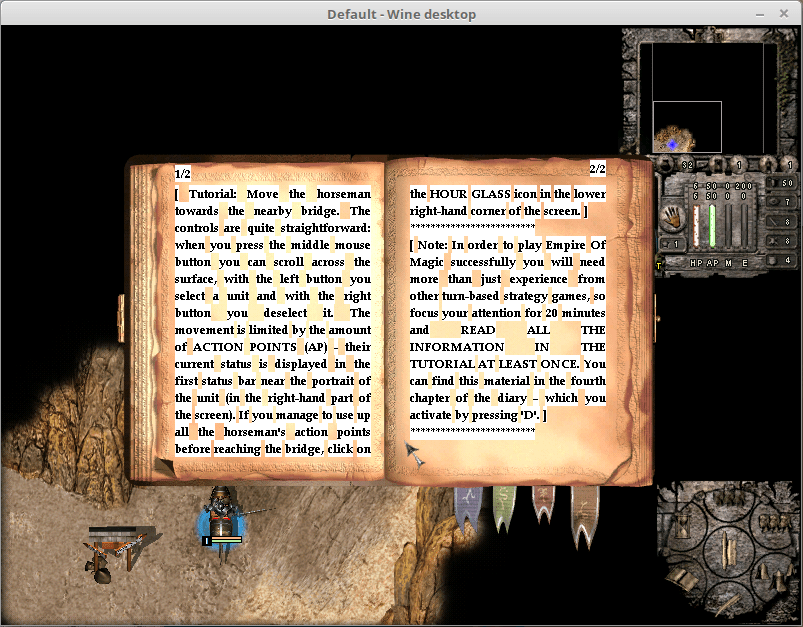Viewport: 803px width, 627px height.
Task: Click the value 200 above the E bar
Action: coord(743,186)
